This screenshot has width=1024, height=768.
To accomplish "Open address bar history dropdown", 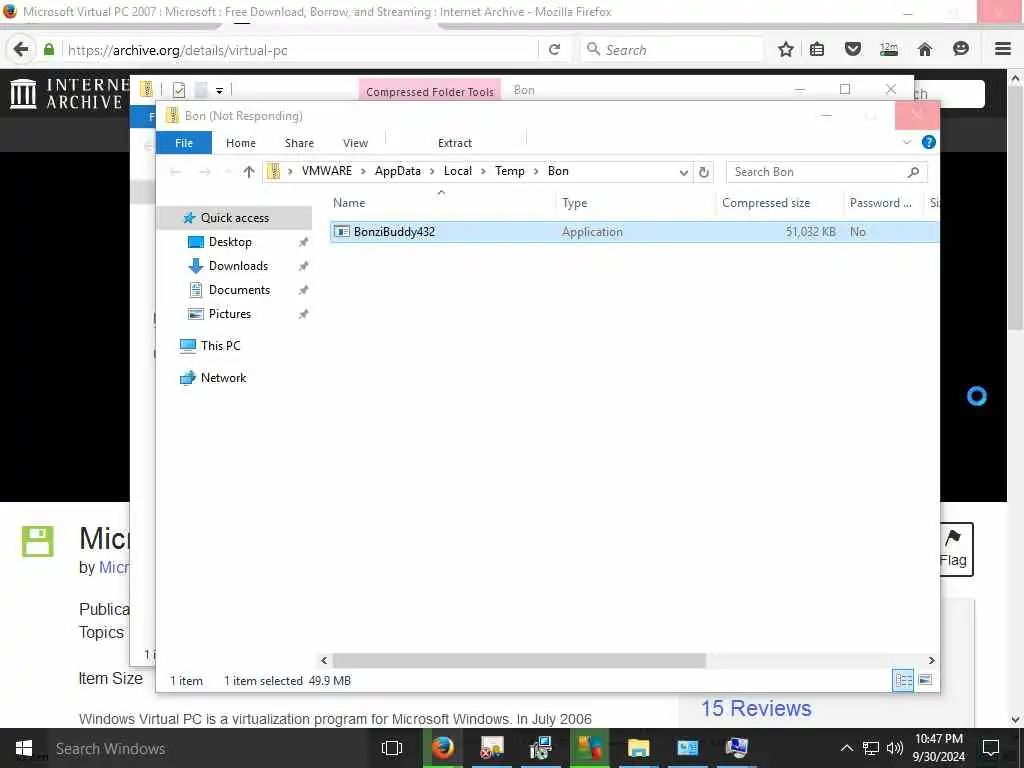I will click(683, 172).
